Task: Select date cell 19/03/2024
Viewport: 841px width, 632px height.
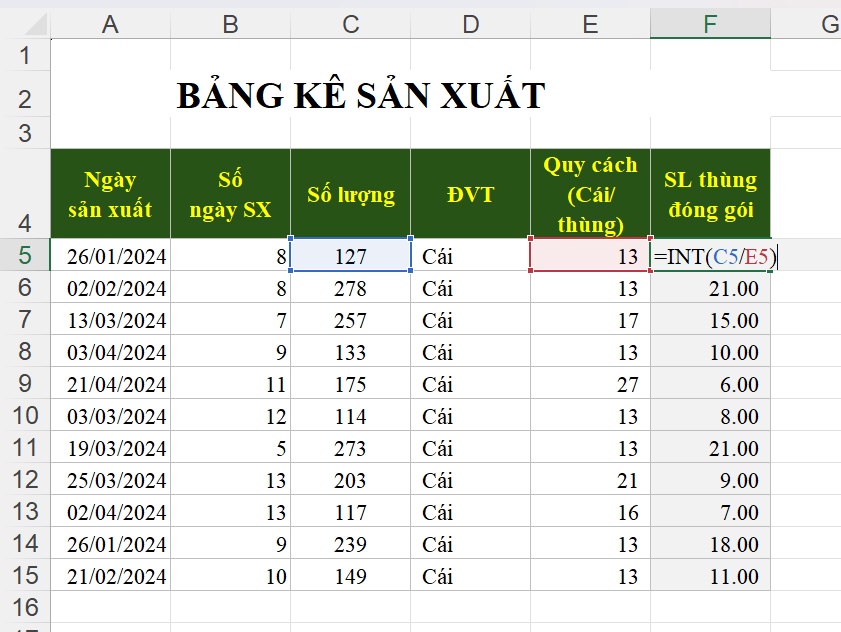Action: [110, 447]
